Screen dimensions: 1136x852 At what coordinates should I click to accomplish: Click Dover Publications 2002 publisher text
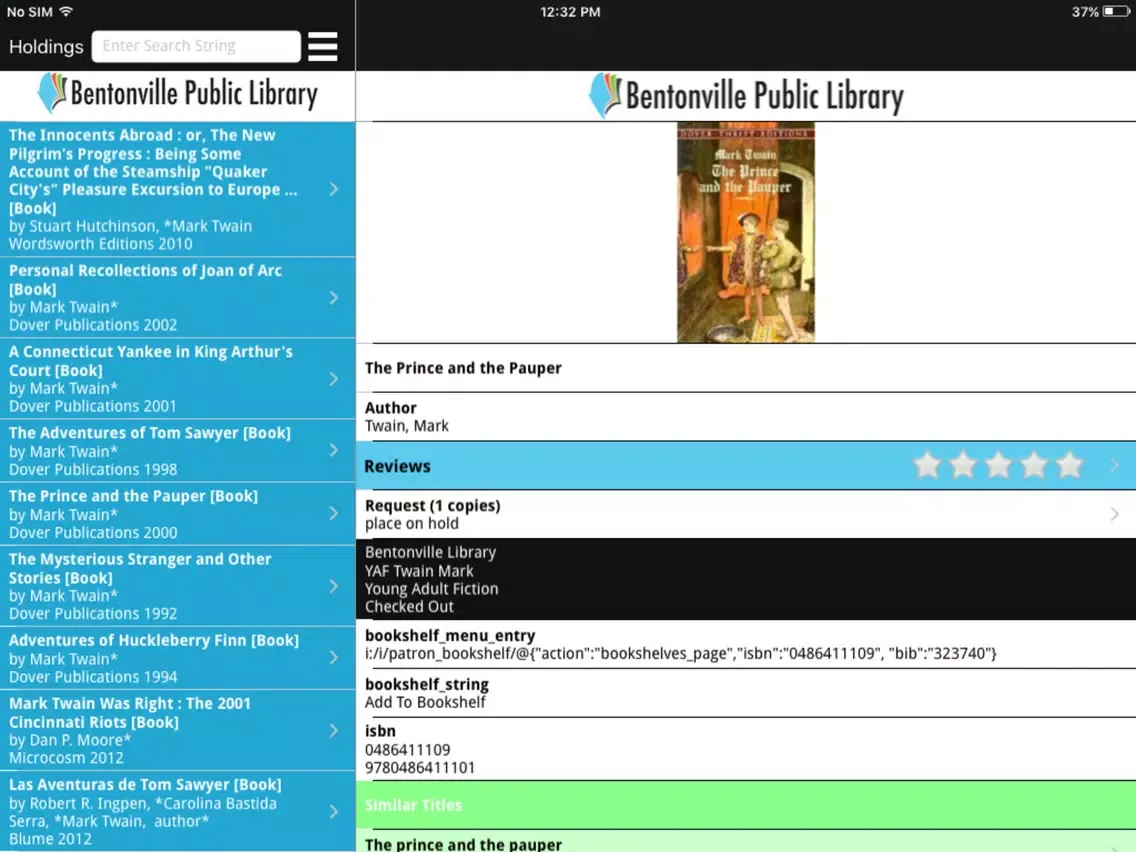(x=93, y=325)
